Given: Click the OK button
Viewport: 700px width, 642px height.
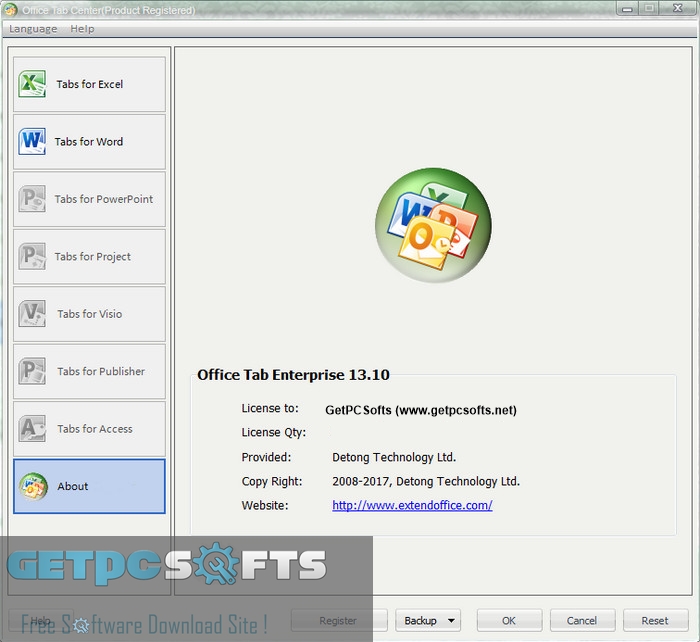Looking at the screenshot, I should pos(509,621).
